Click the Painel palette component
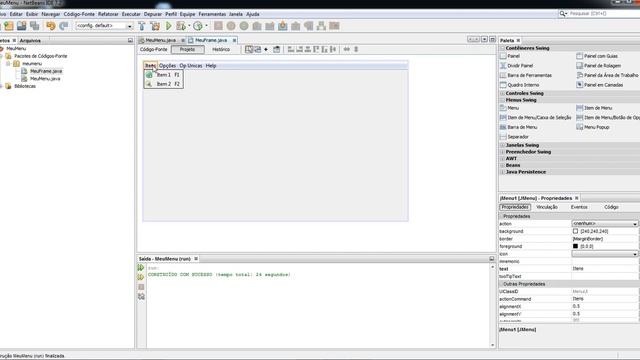640x360 pixels. pos(510,56)
